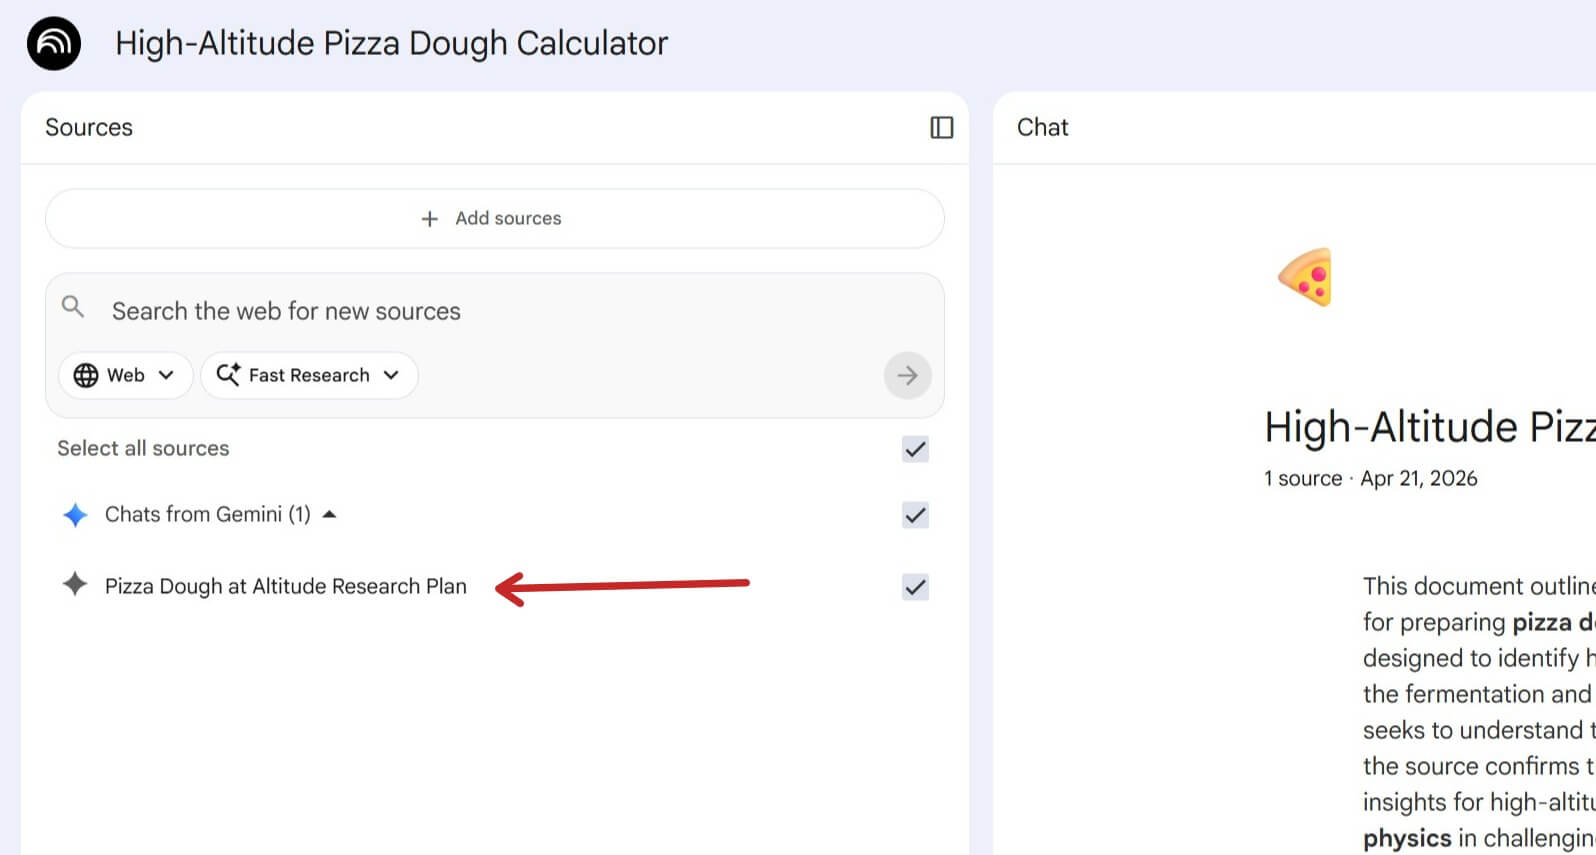The height and width of the screenshot is (855, 1596).
Task: Expand the Fast Research mode dropdown
Action: (x=391, y=375)
